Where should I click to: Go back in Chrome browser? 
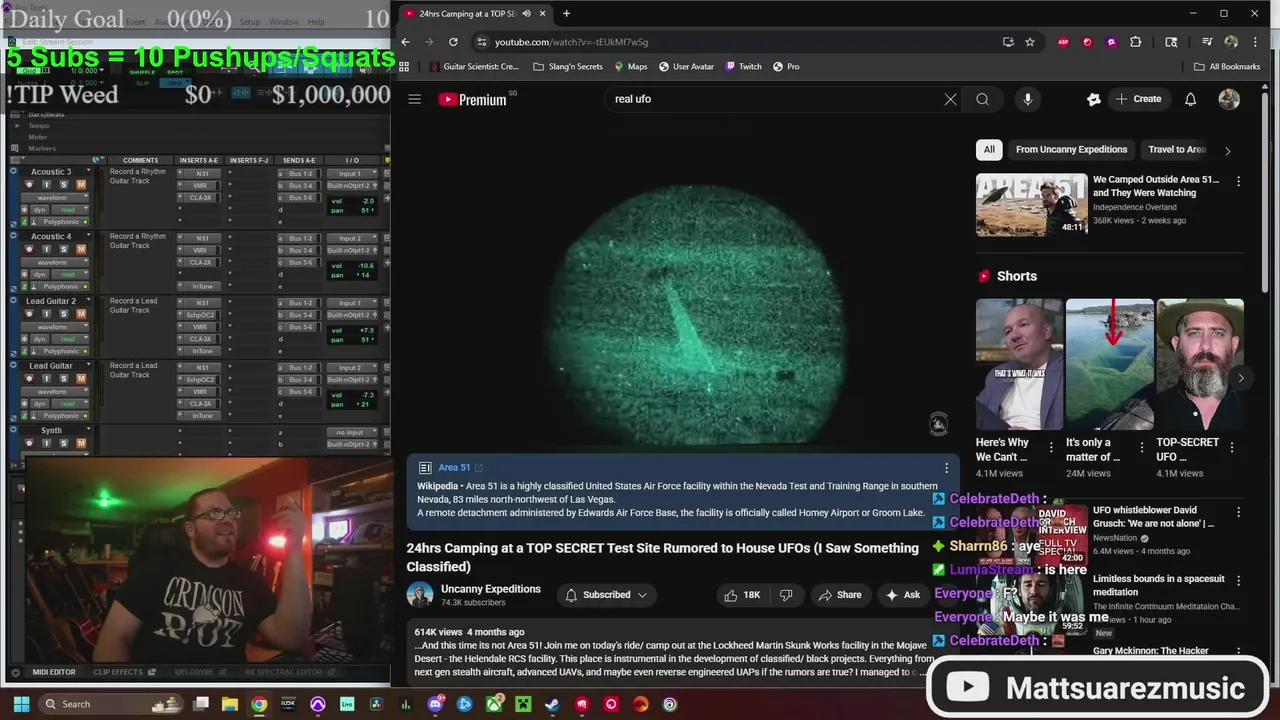click(x=405, y=42)
